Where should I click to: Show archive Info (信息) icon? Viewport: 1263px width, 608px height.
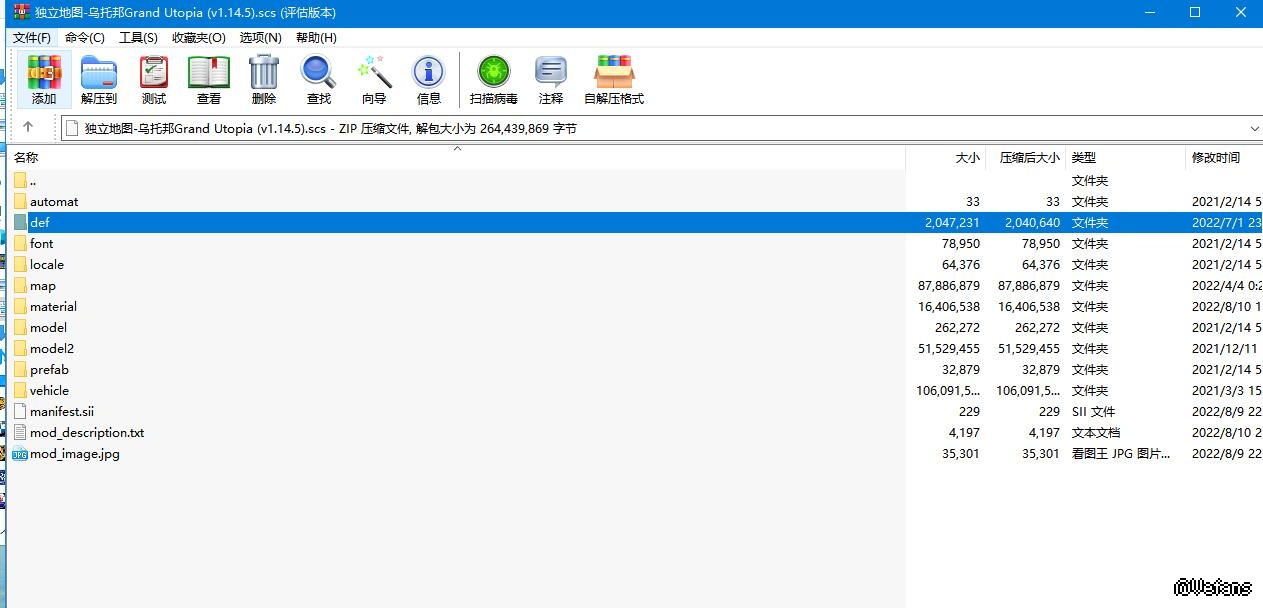429,78
